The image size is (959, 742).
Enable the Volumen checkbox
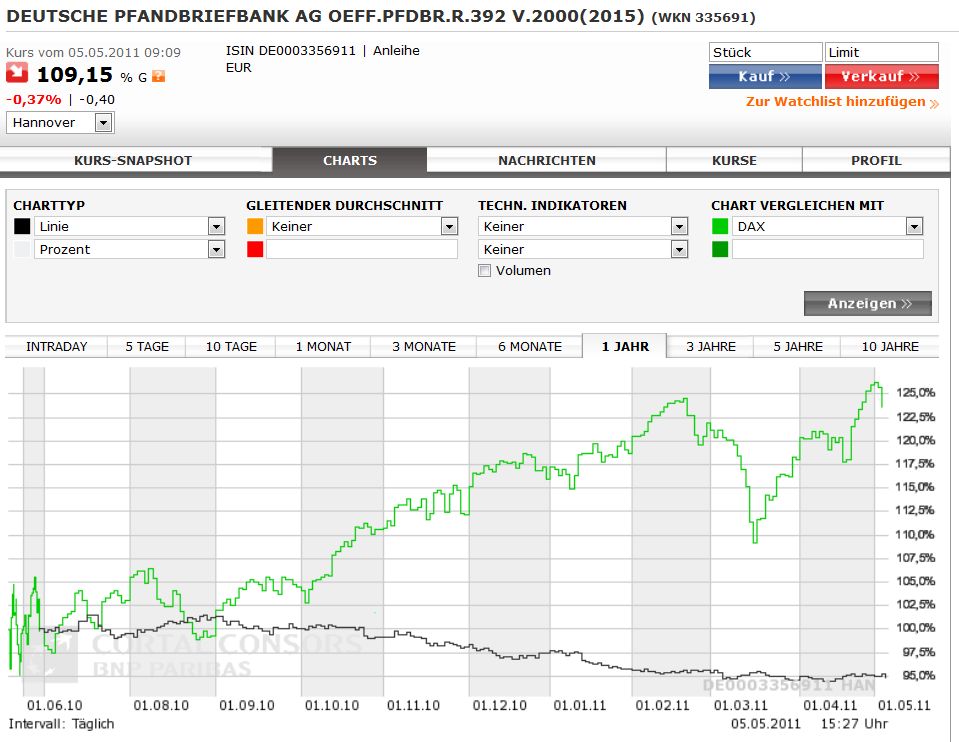coord(485,271)
